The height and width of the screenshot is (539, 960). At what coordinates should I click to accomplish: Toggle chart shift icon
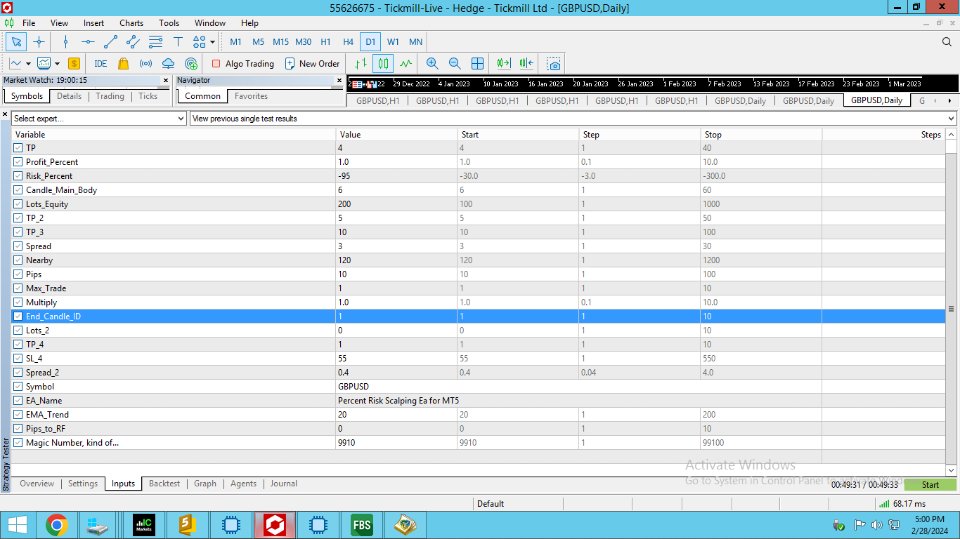point(526,64)
